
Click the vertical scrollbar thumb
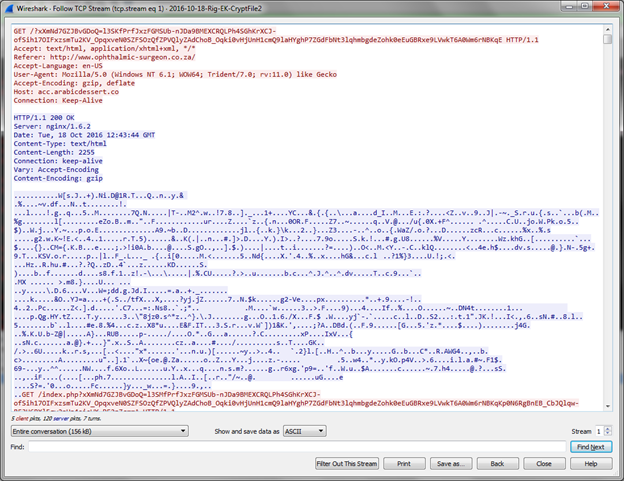[607, 39]
